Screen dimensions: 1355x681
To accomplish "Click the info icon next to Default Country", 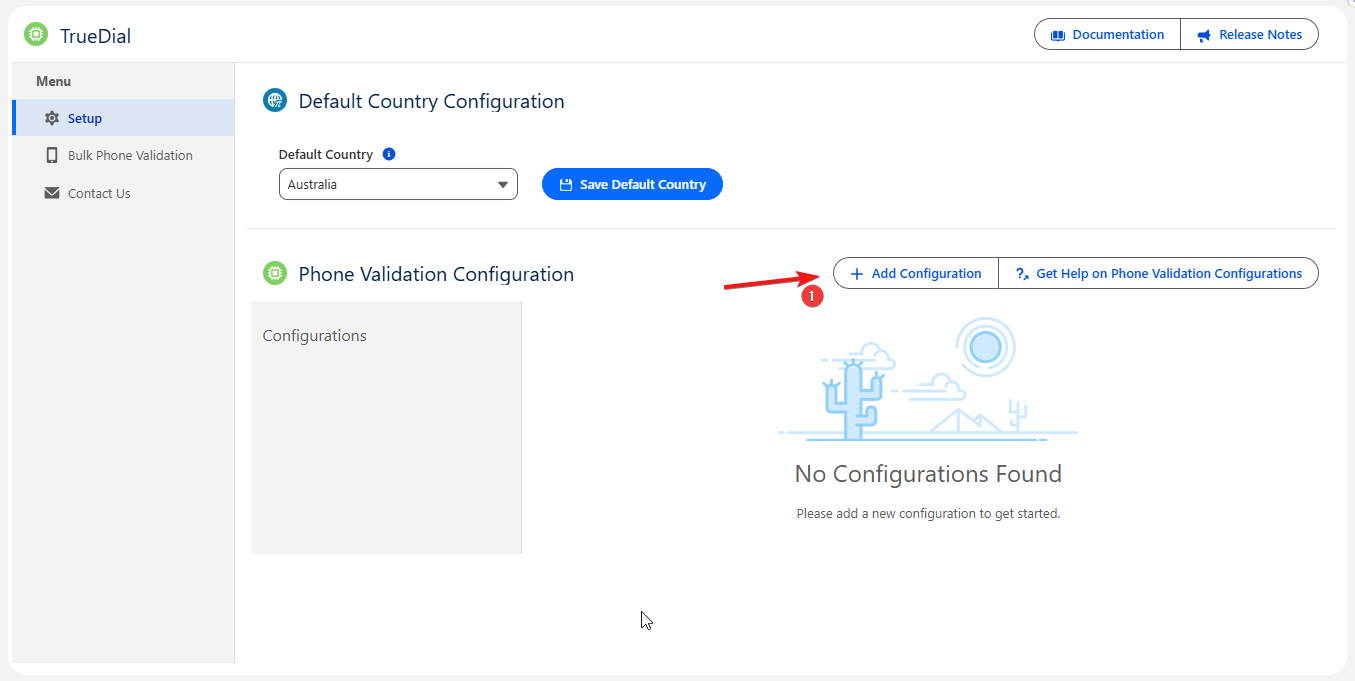I will pyautogui.click(x=389, y=153).
